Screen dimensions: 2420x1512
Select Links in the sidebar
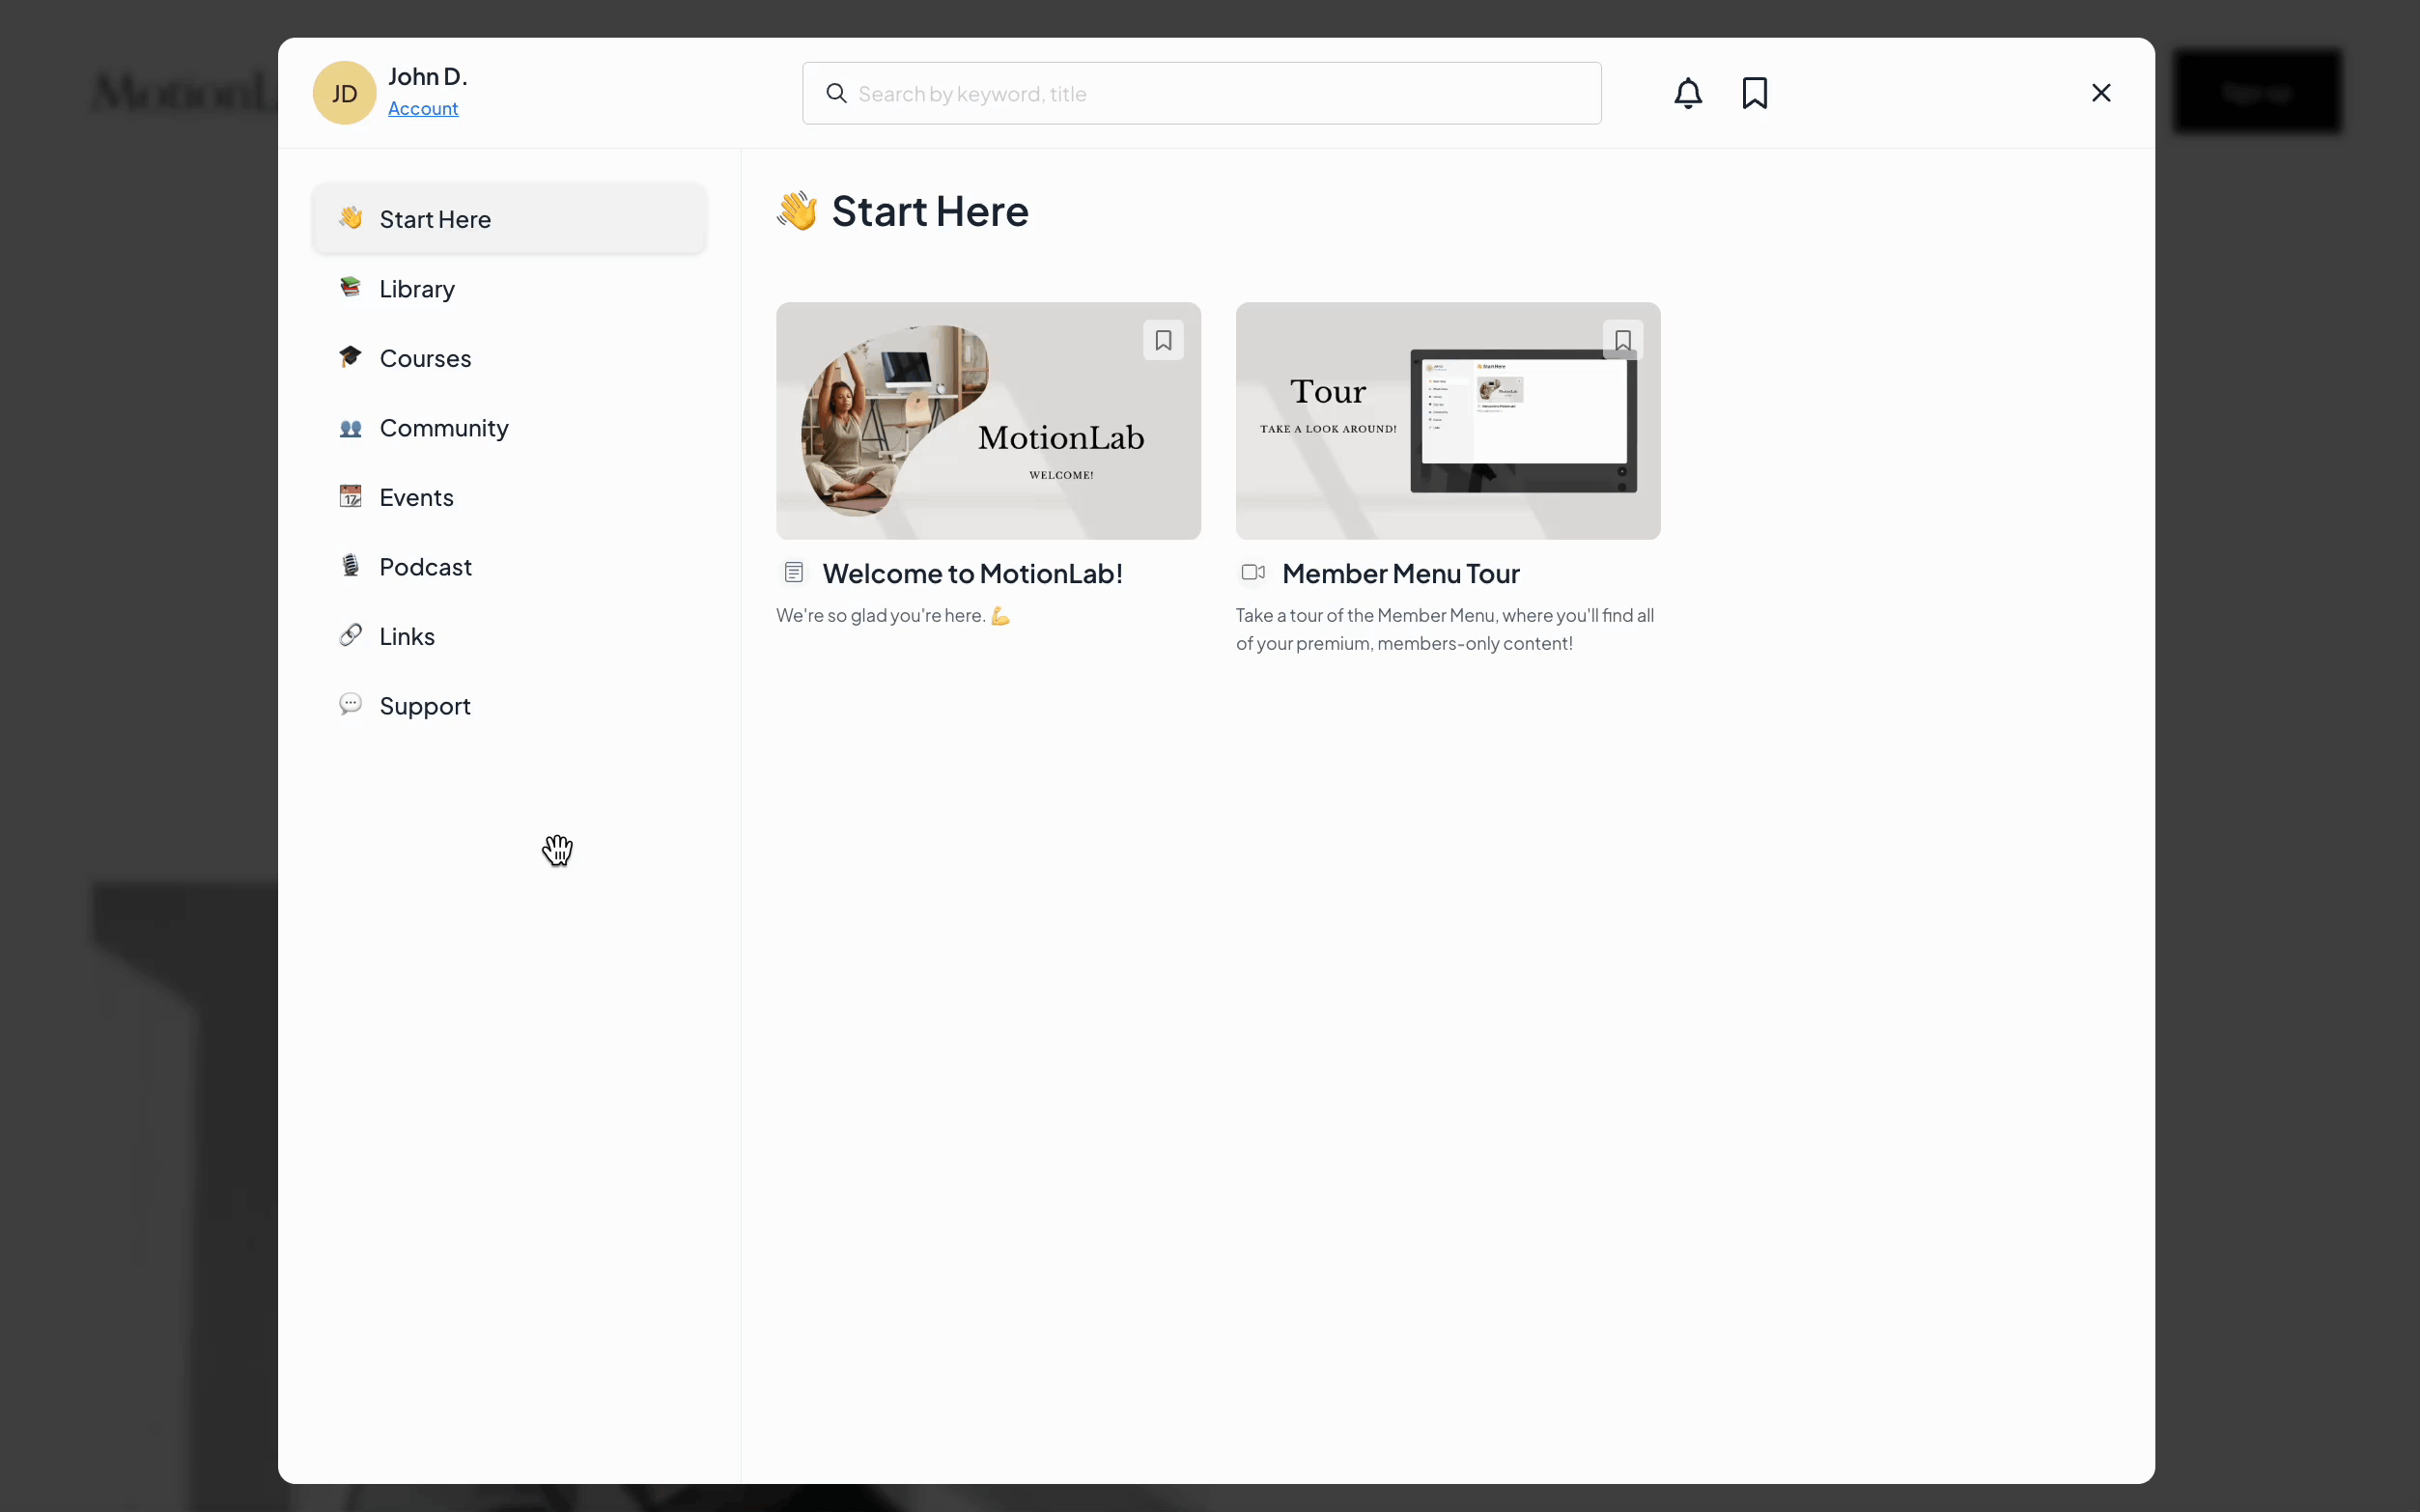click(407, 637)
